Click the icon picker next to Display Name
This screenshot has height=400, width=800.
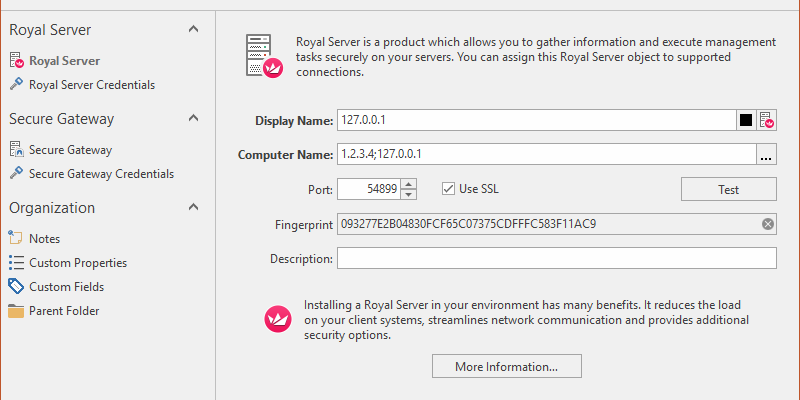click(x=767, y=121)
